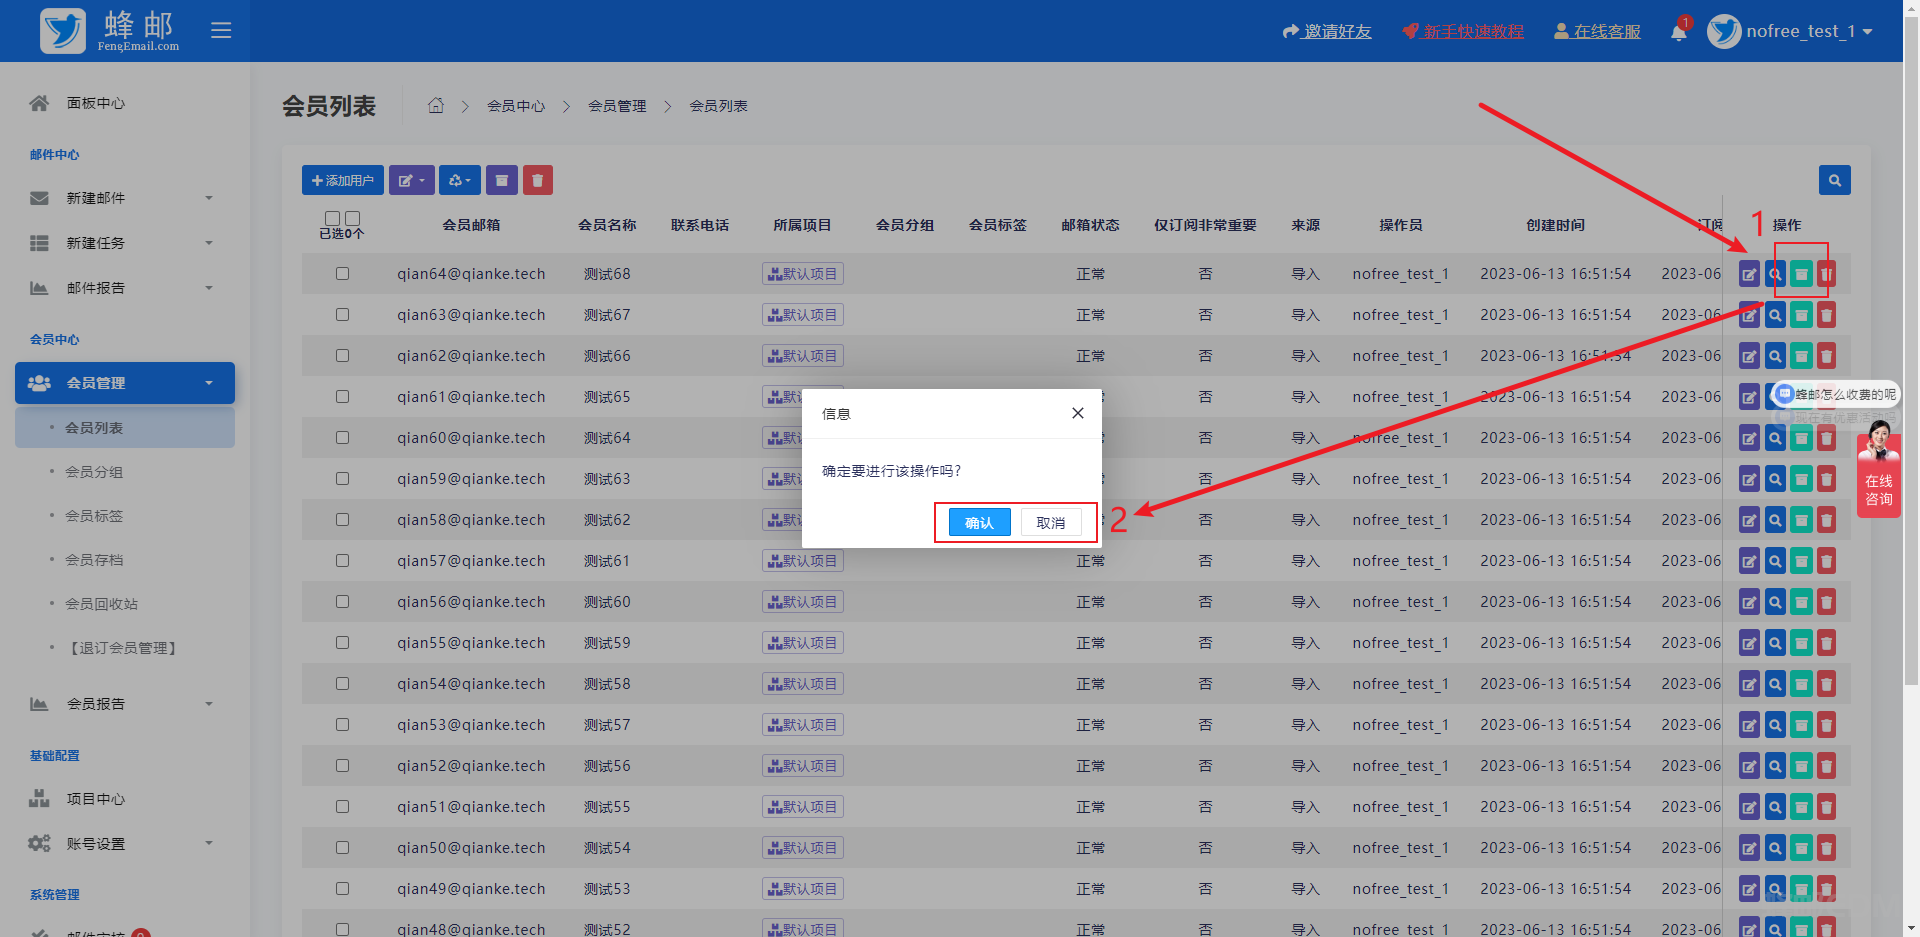1920x937 pixels.
Task: Open the 蜂邮 FengEmail logo
Action: [x=110, y=31]
